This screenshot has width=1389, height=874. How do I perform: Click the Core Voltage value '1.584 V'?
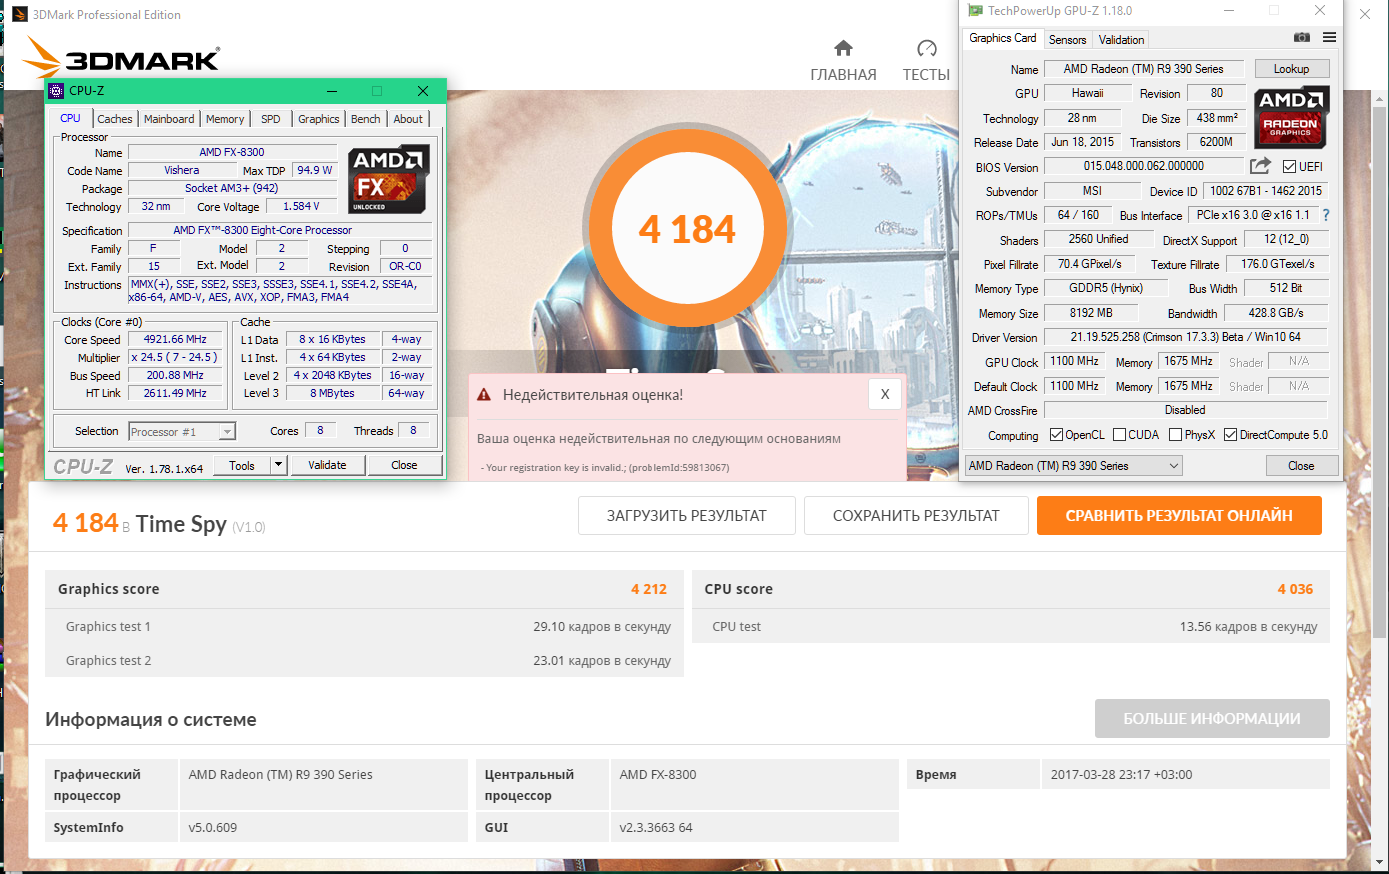(x=301, y=207)
